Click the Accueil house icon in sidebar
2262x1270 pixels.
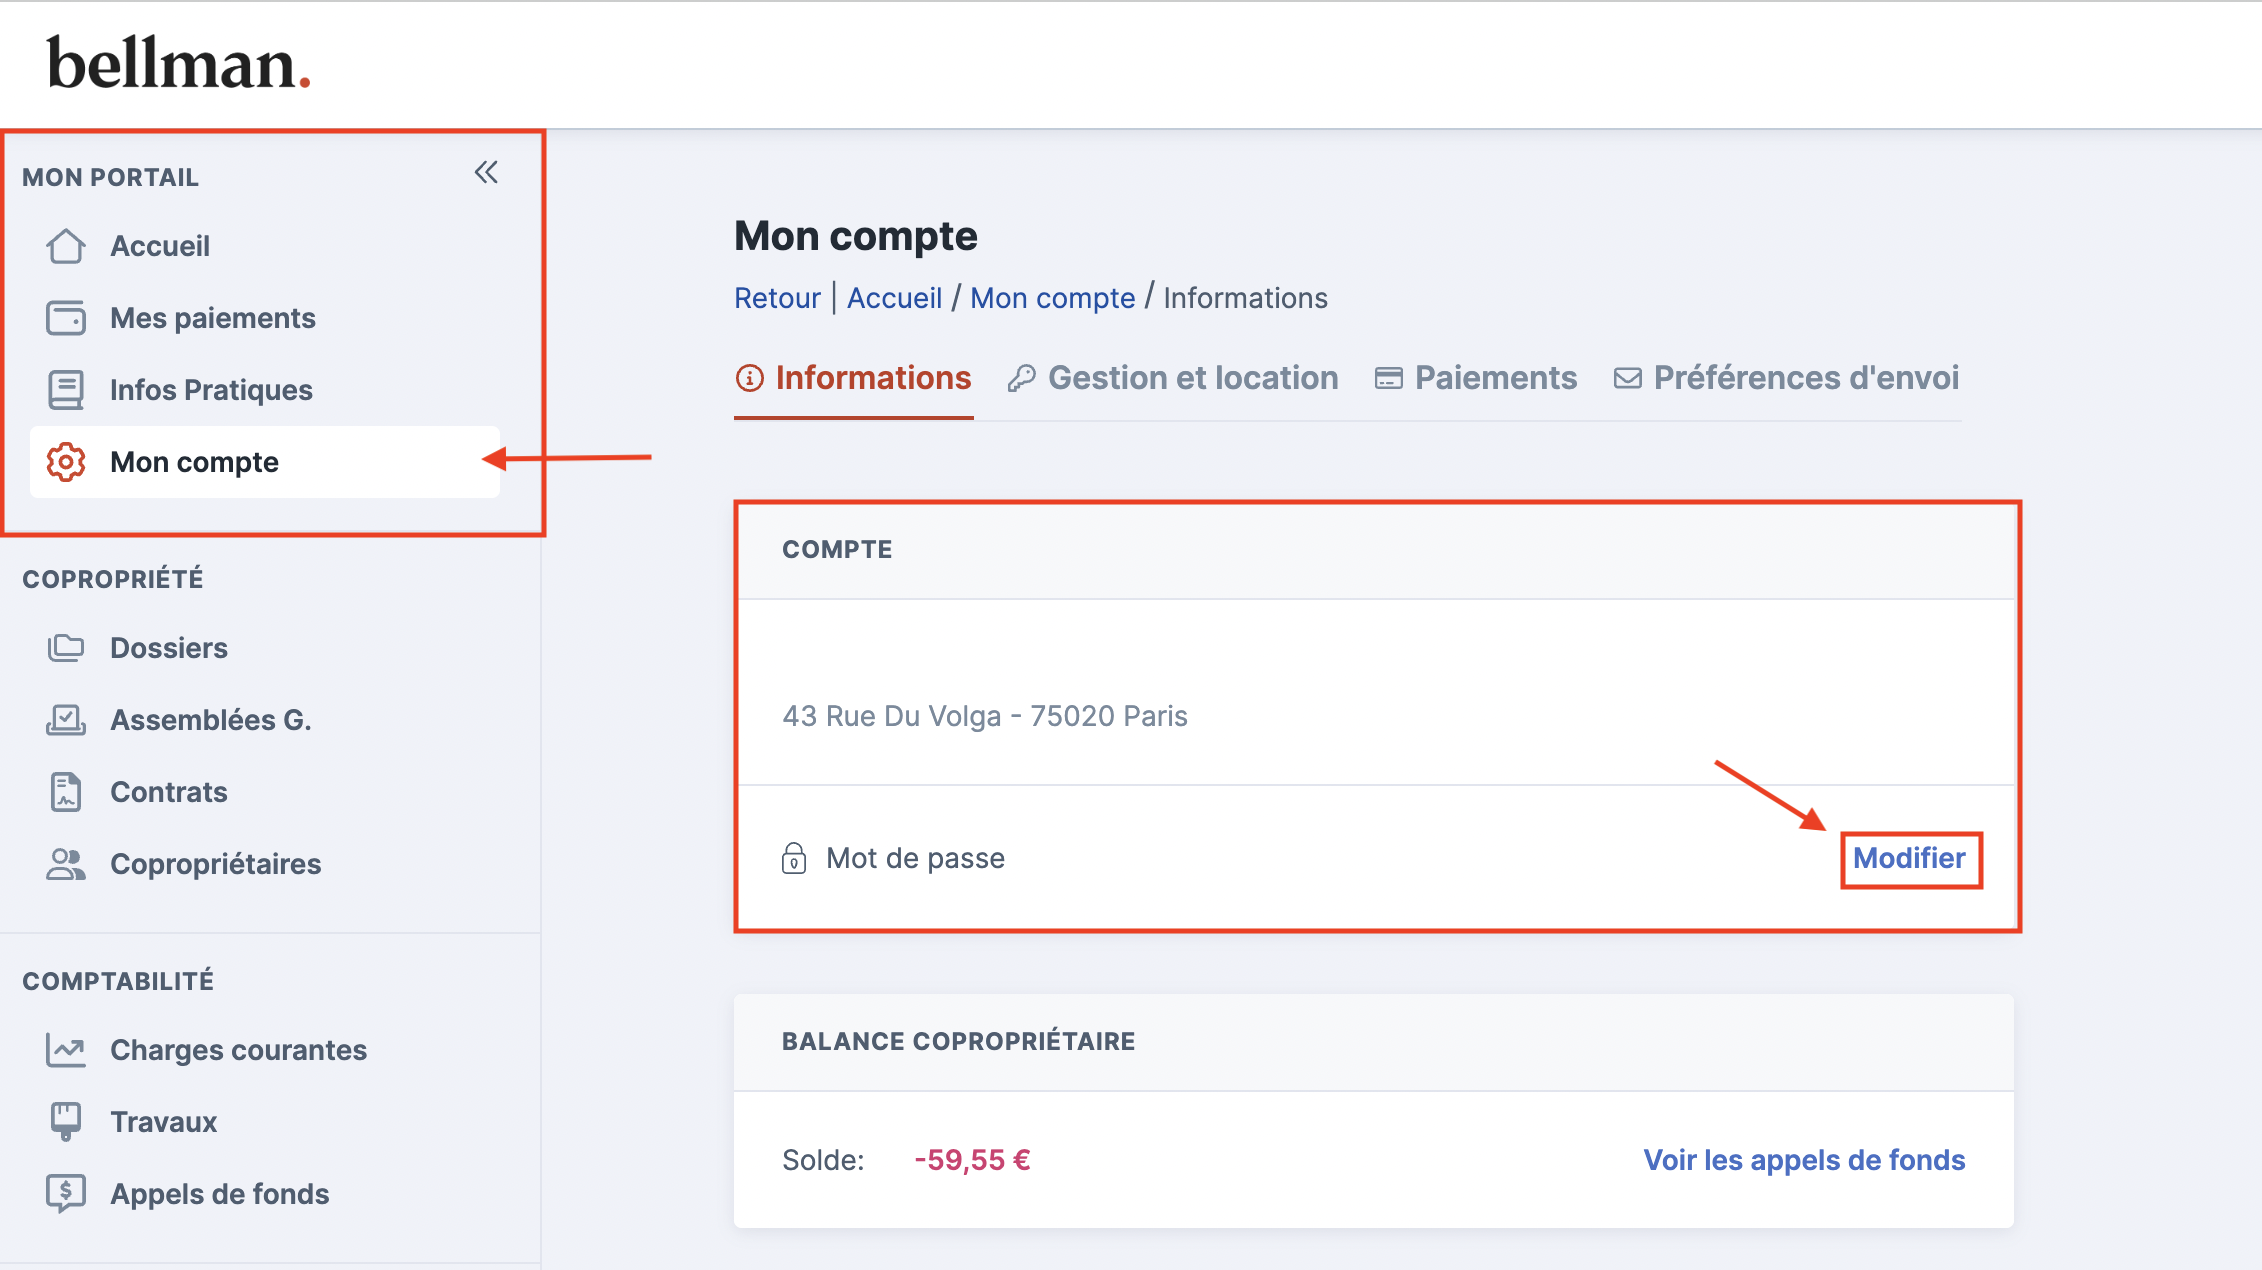pos(66,246)
